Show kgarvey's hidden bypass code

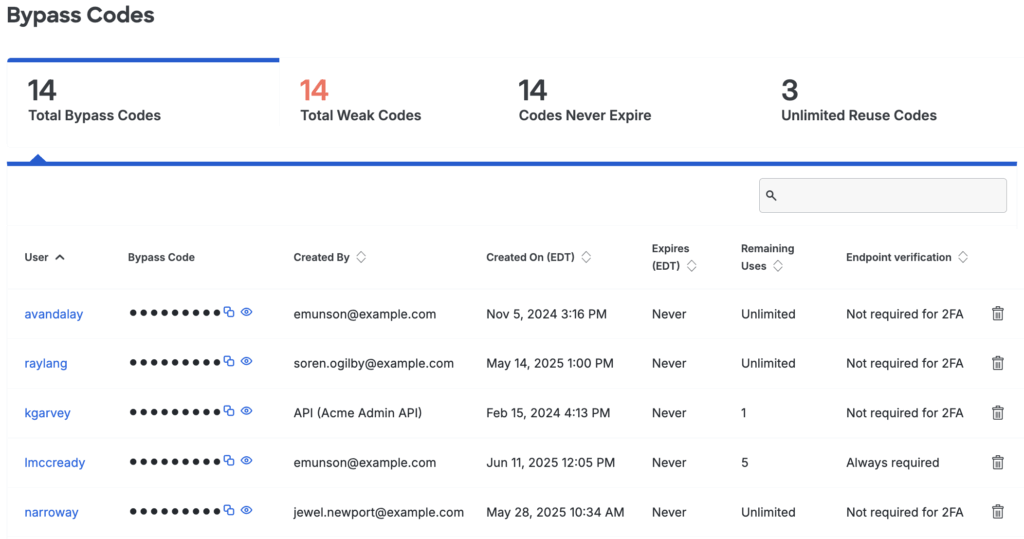(246, 411)
